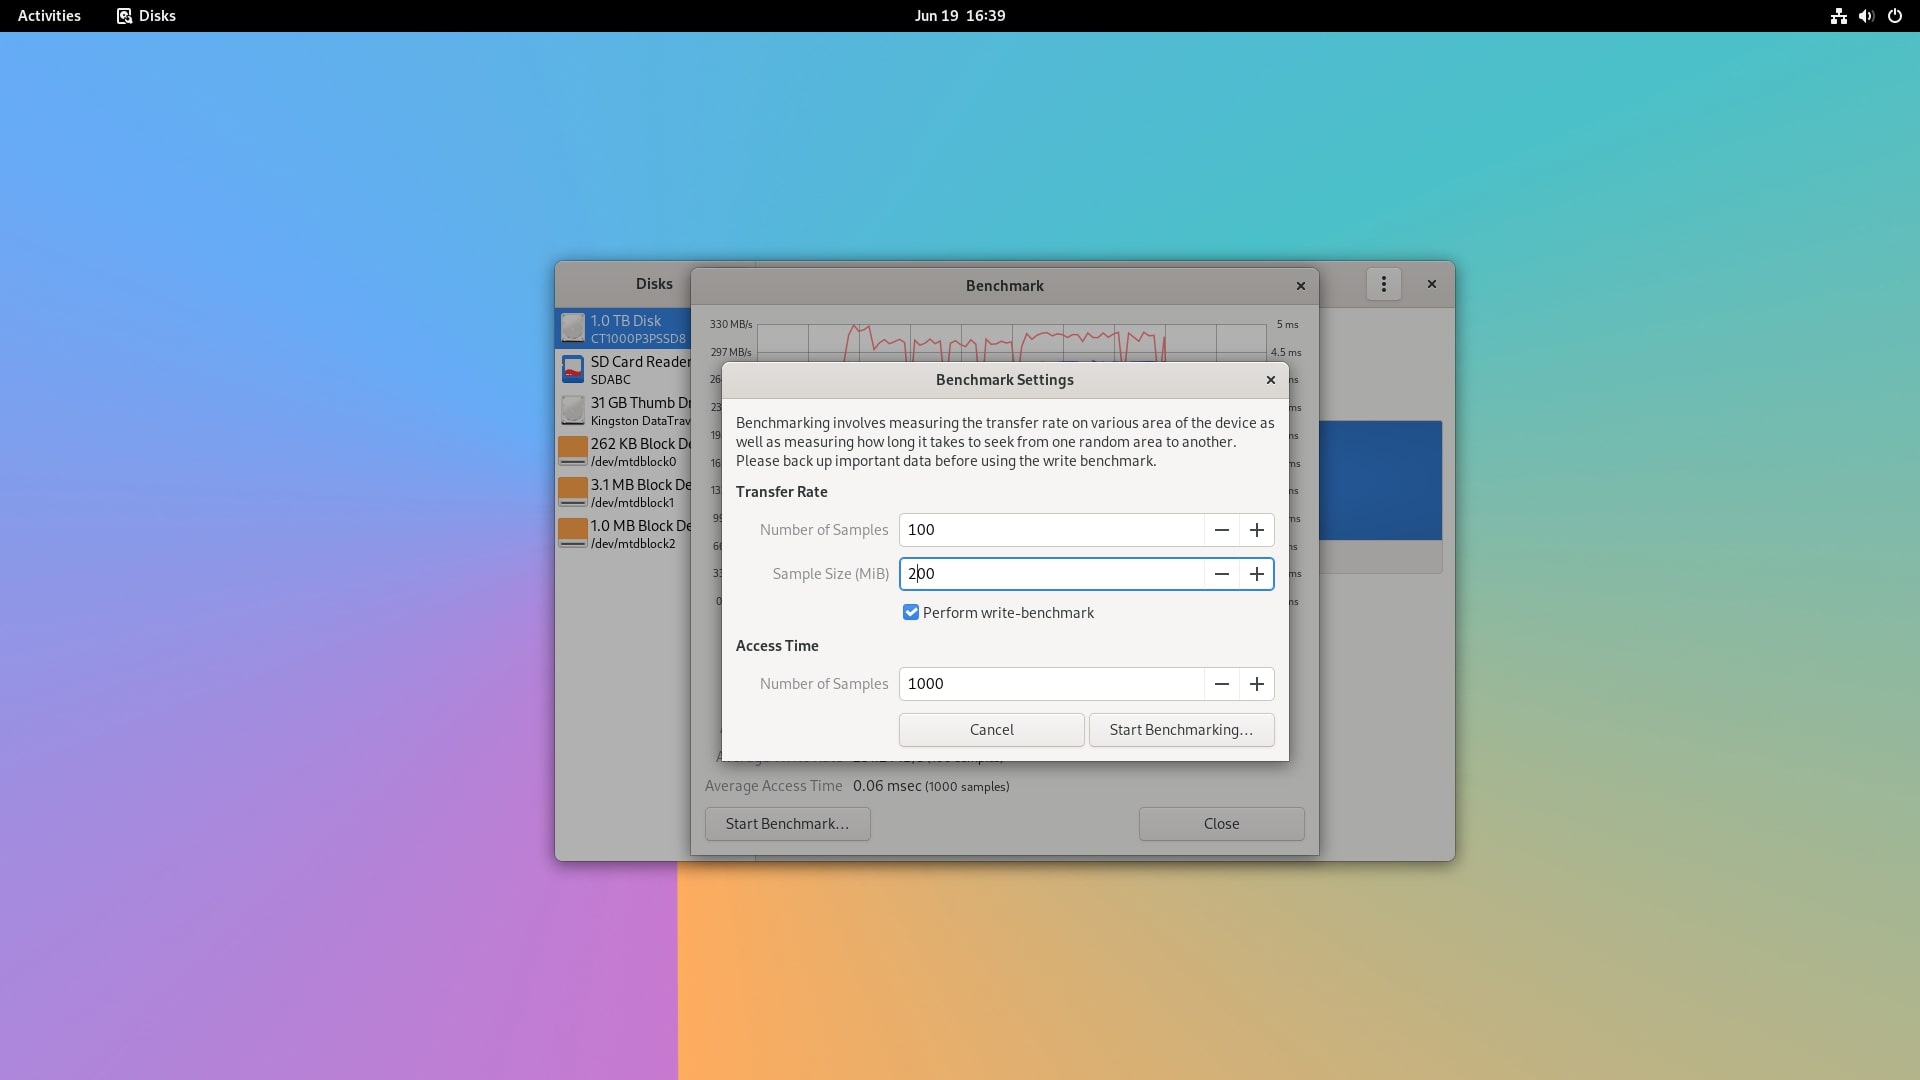Select the 1.0 MB block device icon

[x=572, y=533]
